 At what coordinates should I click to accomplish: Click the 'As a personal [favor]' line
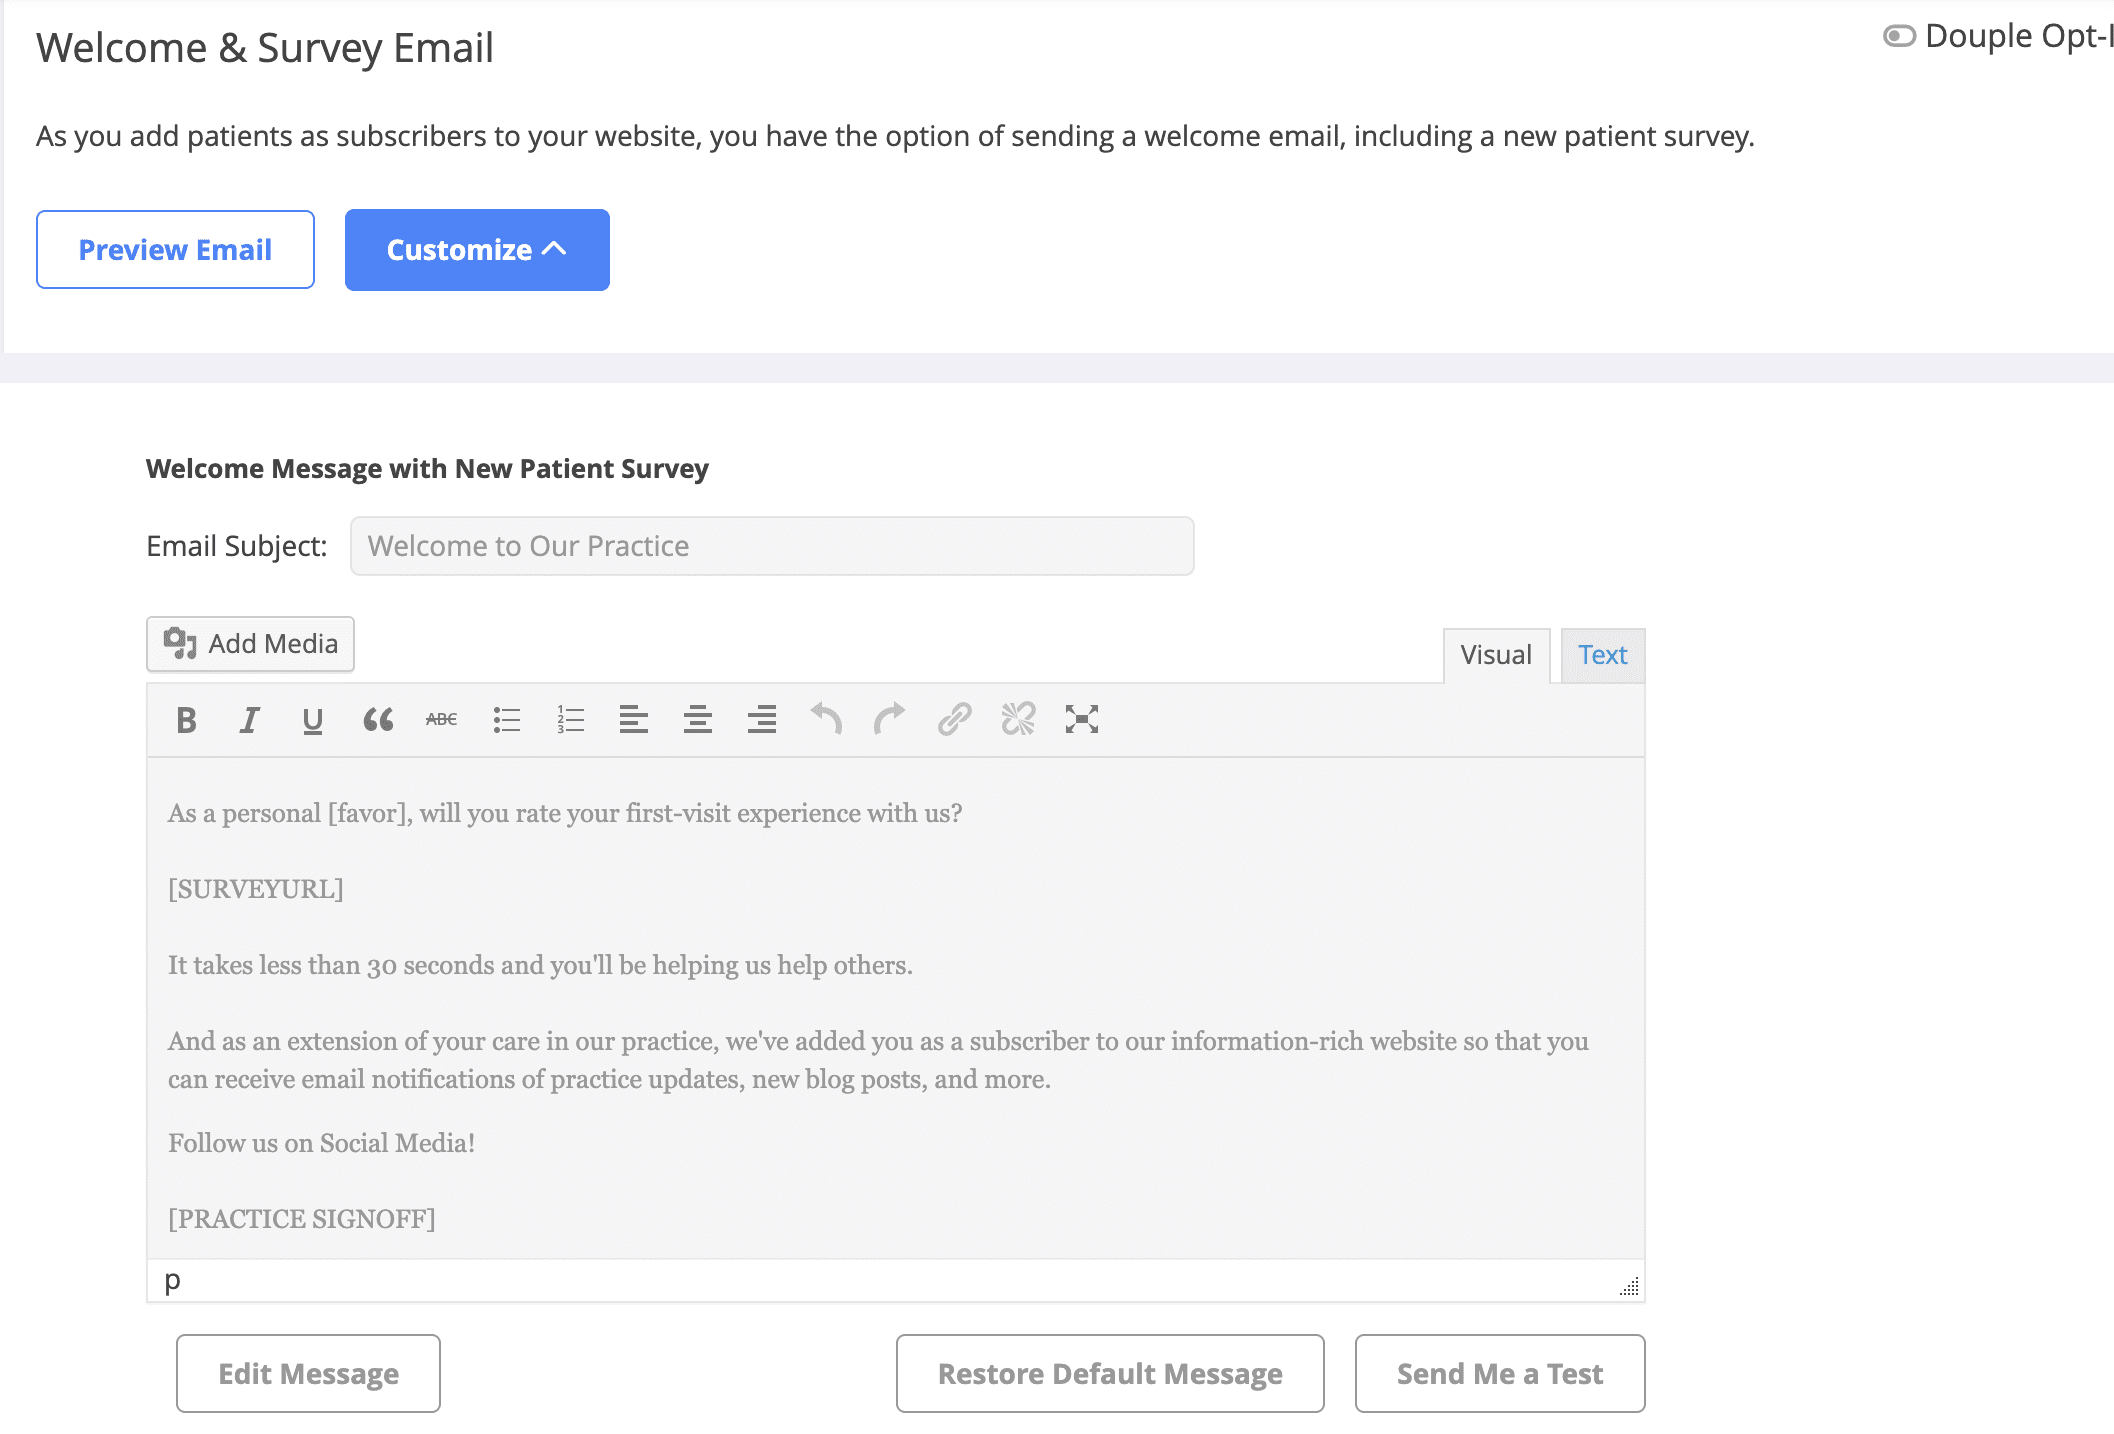point(565,813)
